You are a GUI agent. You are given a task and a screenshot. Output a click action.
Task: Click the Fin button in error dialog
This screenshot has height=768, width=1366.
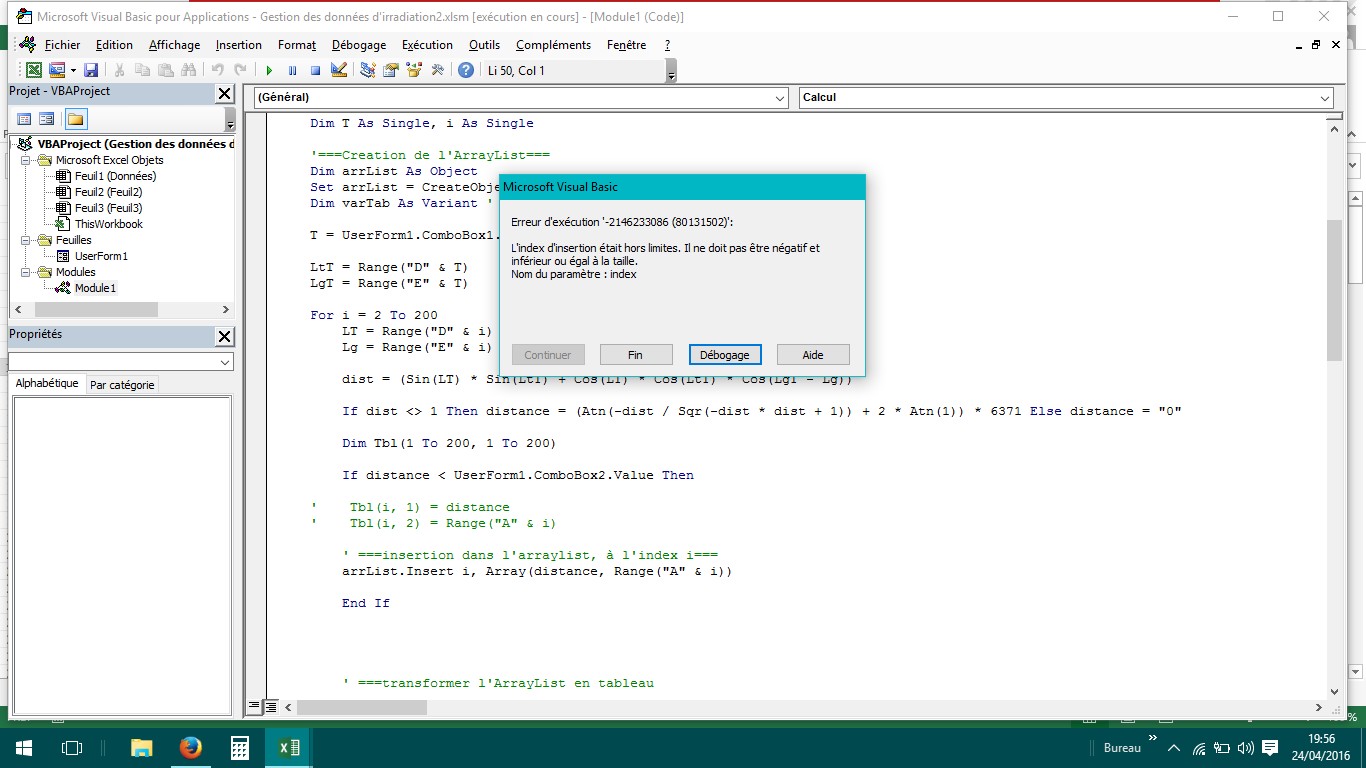click(x=635, y=355)
